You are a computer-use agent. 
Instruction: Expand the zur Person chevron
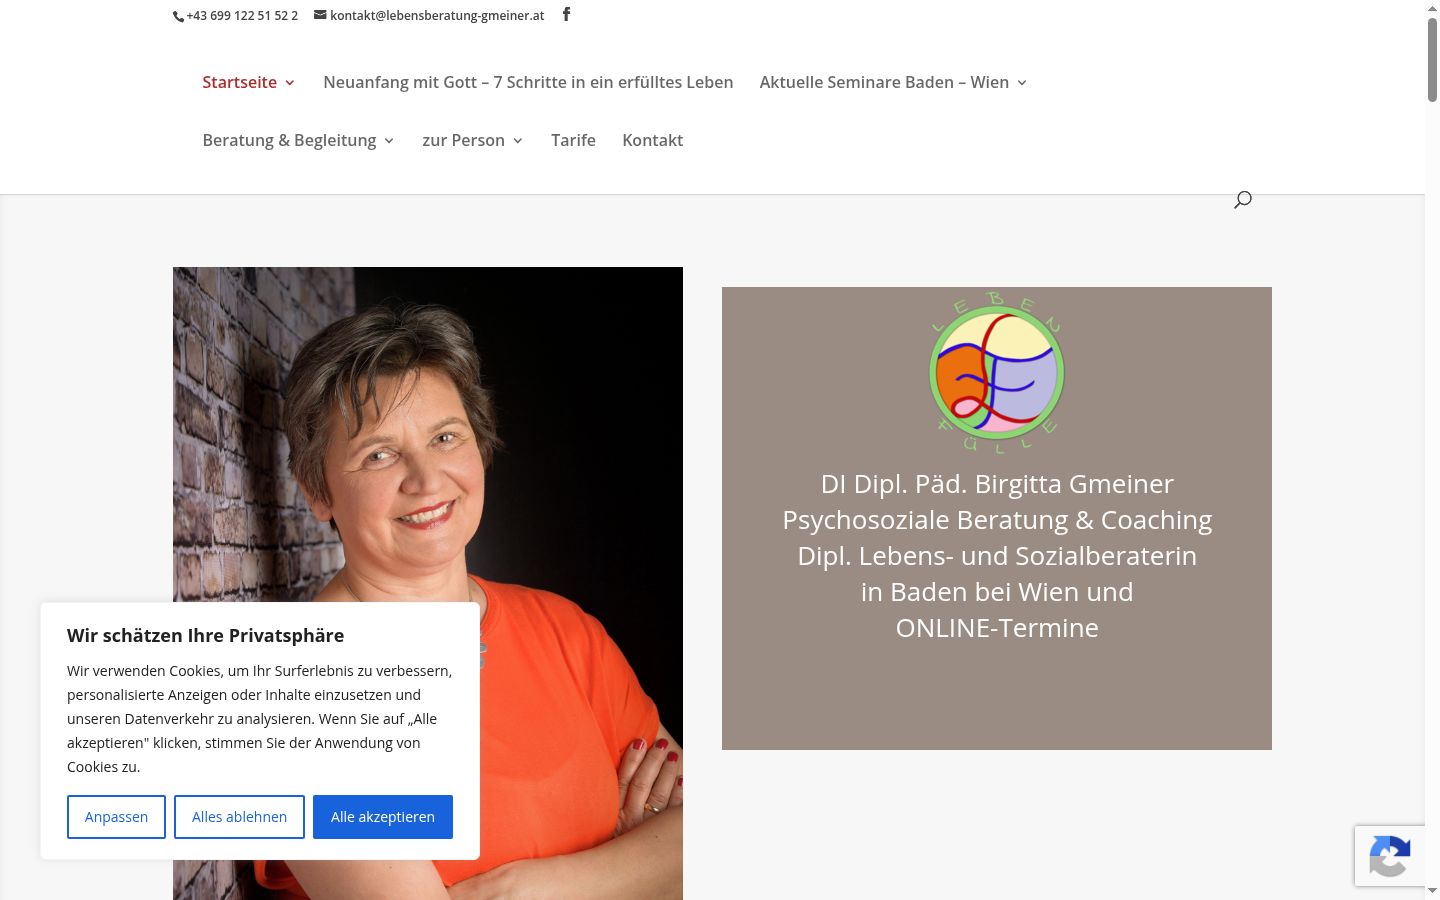[x=518, y=141]
